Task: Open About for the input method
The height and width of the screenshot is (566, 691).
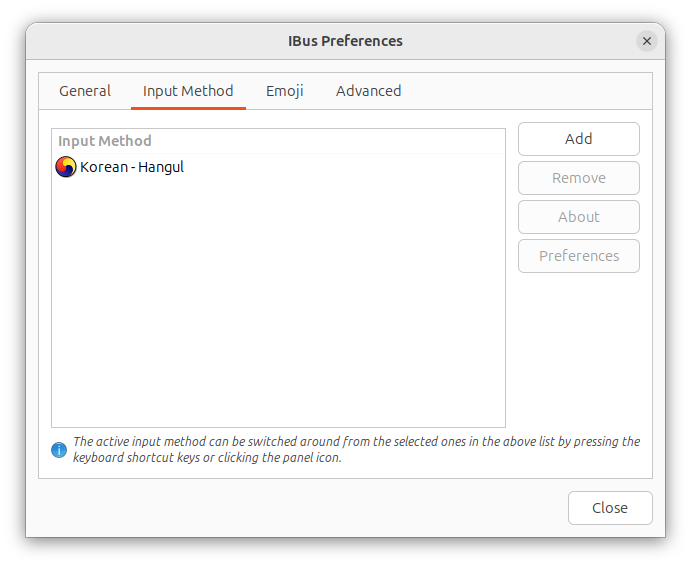Action: [578, 217]
